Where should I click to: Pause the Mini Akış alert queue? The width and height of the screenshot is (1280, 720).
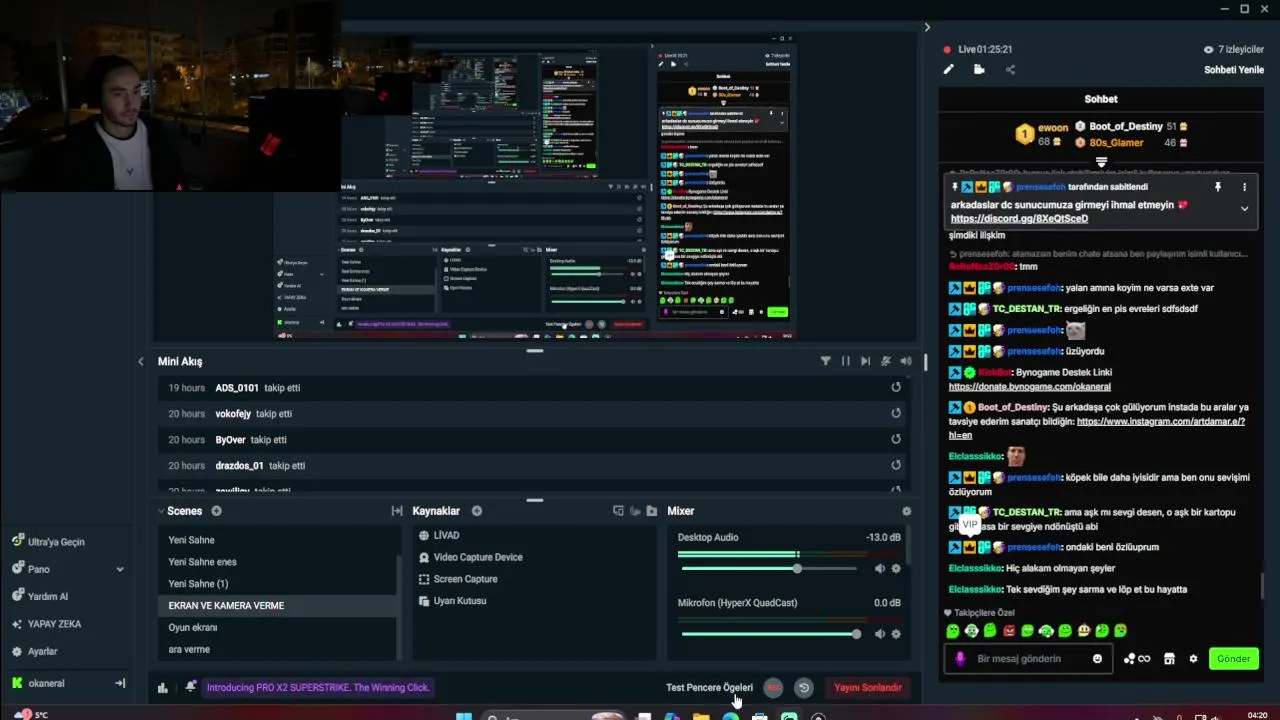pyautogui.click(x=845, y=361)
